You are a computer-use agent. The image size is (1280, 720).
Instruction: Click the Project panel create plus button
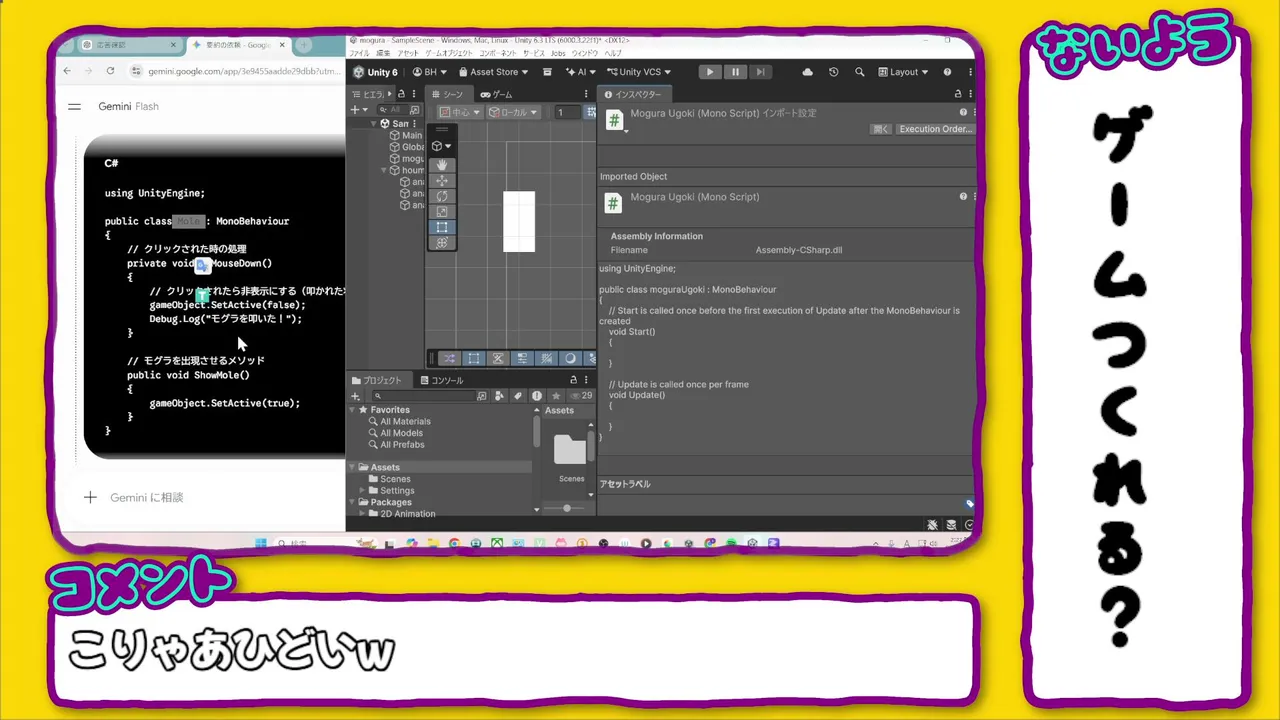(355, 396)
